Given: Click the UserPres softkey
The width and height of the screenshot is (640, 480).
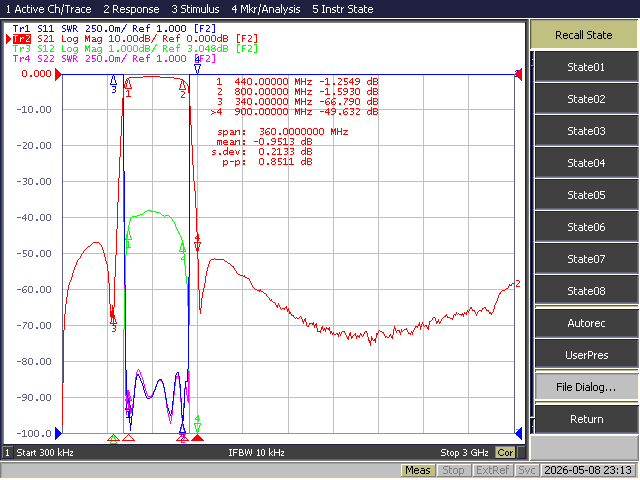Looking at the screenshot, I should tap(586, 355).
